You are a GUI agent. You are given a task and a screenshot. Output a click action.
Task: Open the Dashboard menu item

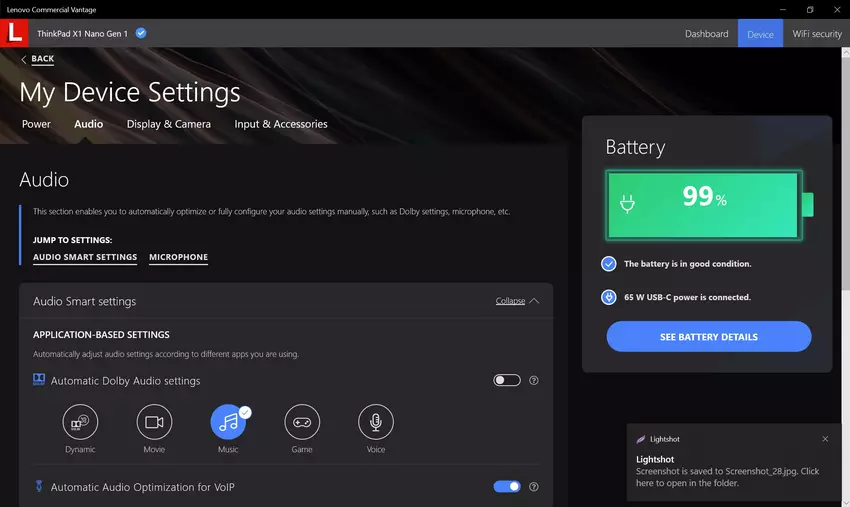[x=706, y=34]
